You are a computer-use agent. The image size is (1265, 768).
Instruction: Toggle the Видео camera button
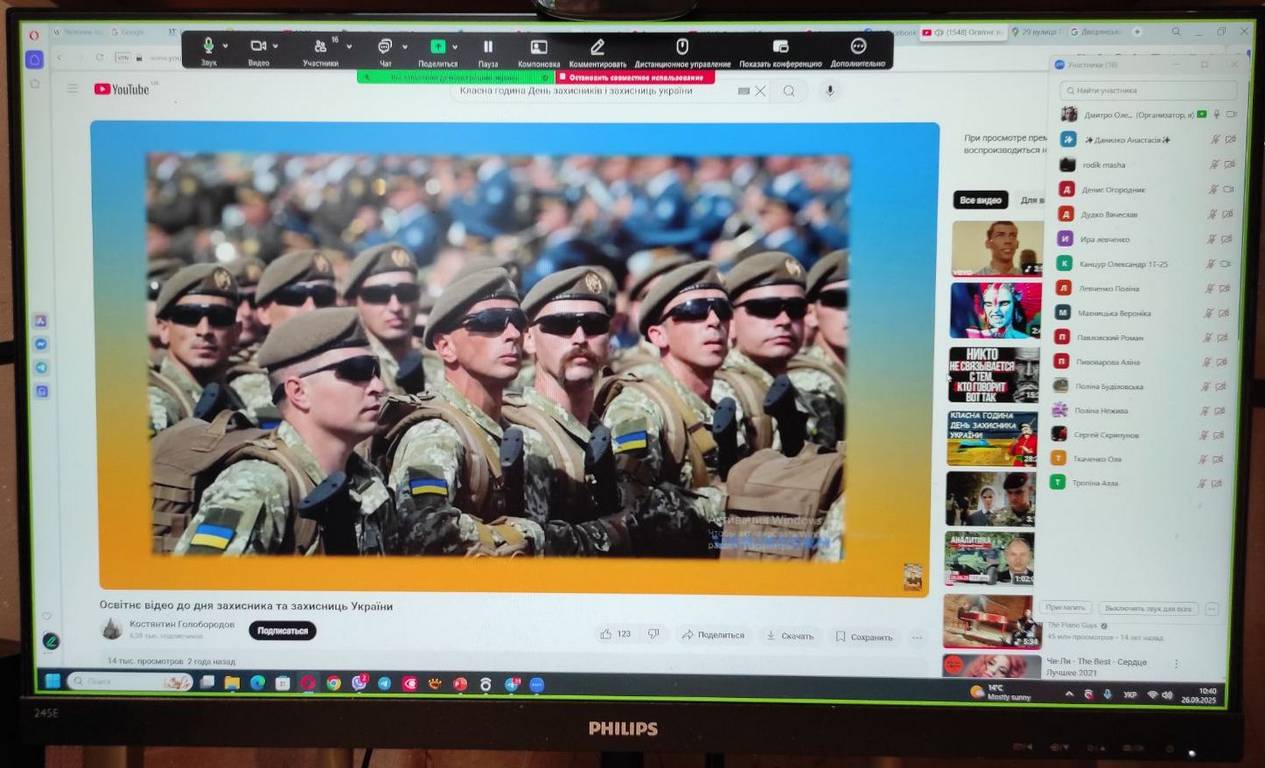coord(258,46)
